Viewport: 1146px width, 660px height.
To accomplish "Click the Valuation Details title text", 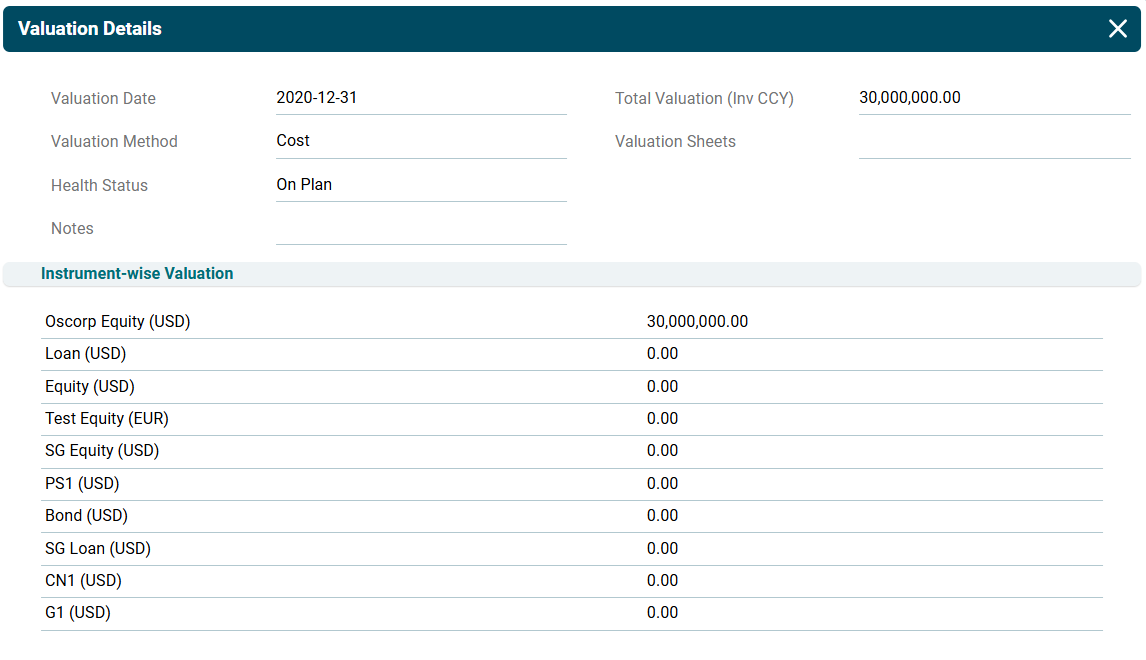I will tap(90, 29).
